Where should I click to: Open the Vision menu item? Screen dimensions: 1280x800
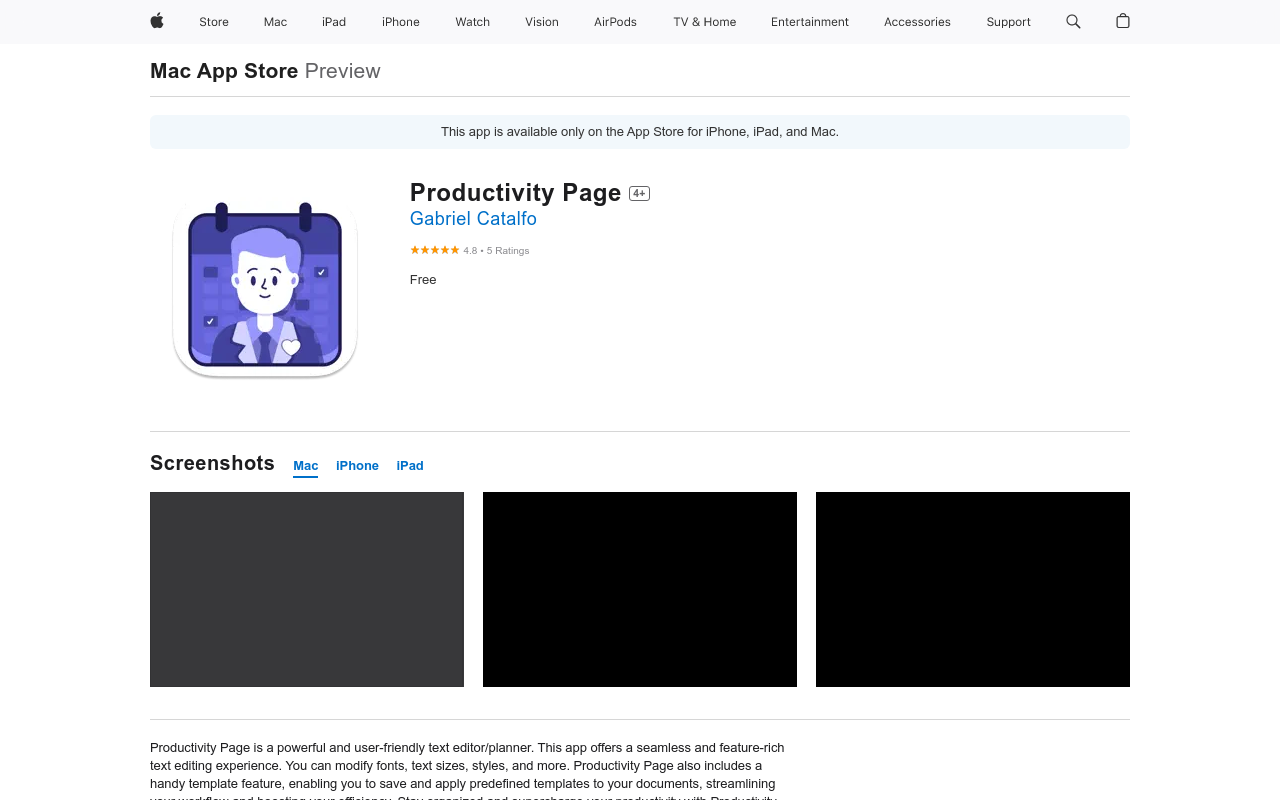[x=542, y=22]
